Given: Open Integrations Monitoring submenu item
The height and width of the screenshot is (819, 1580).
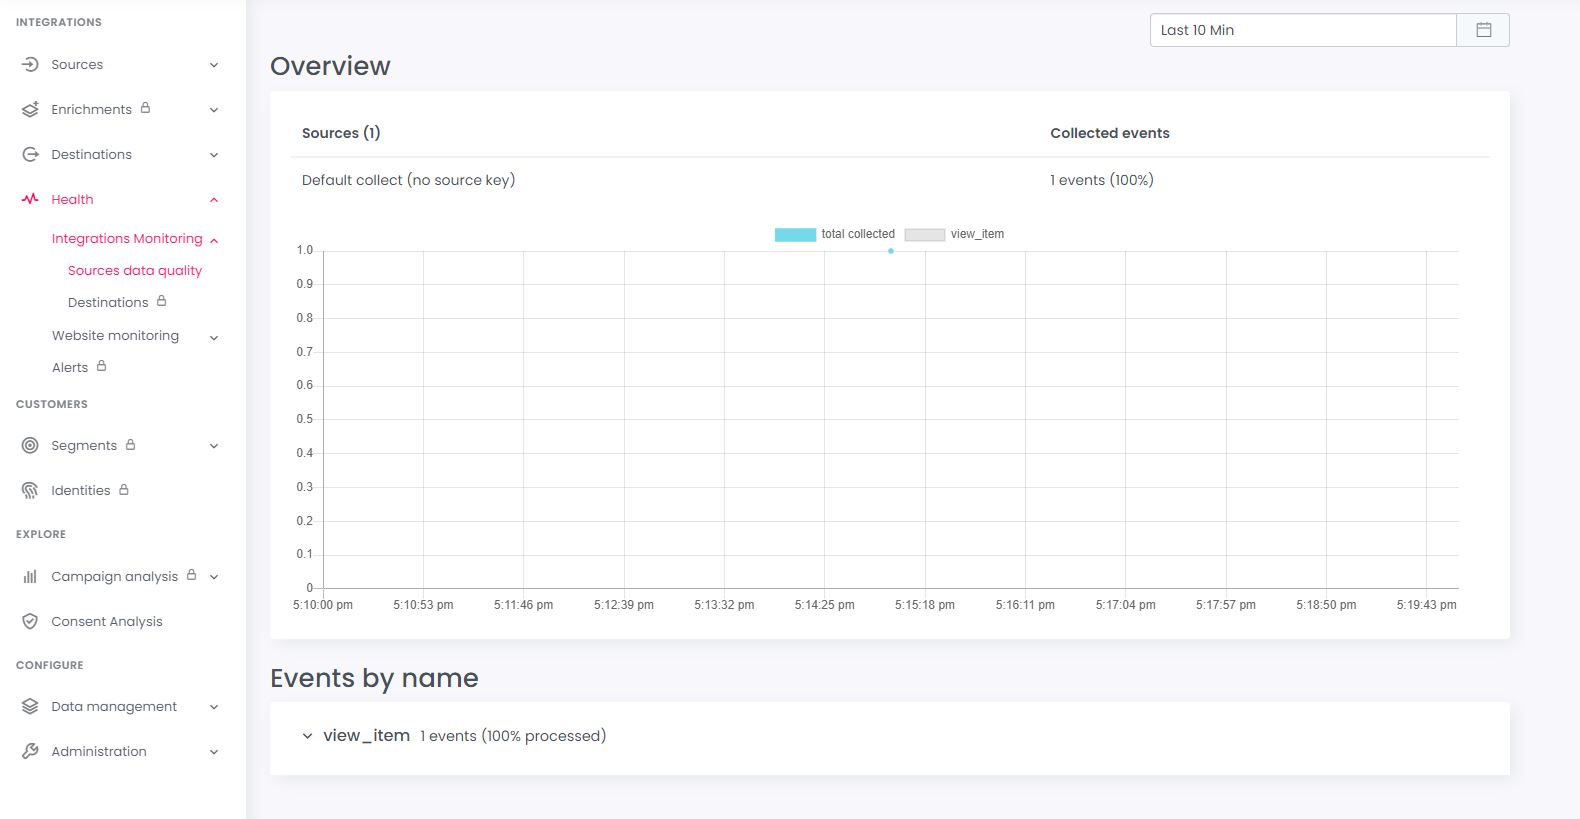Looking at the screenshot, I should click(x=127, y=239).
